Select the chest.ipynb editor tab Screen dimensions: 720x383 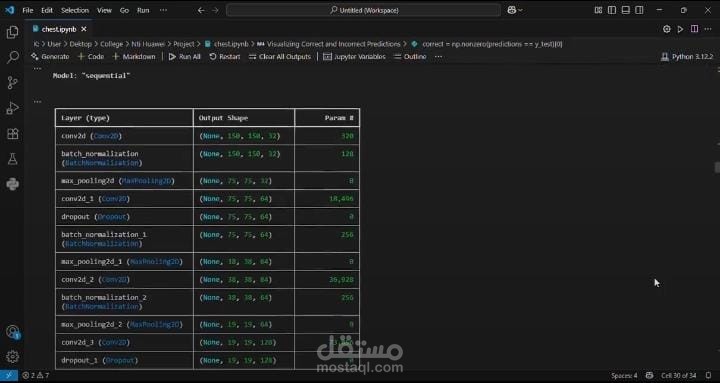coord(59,29)
